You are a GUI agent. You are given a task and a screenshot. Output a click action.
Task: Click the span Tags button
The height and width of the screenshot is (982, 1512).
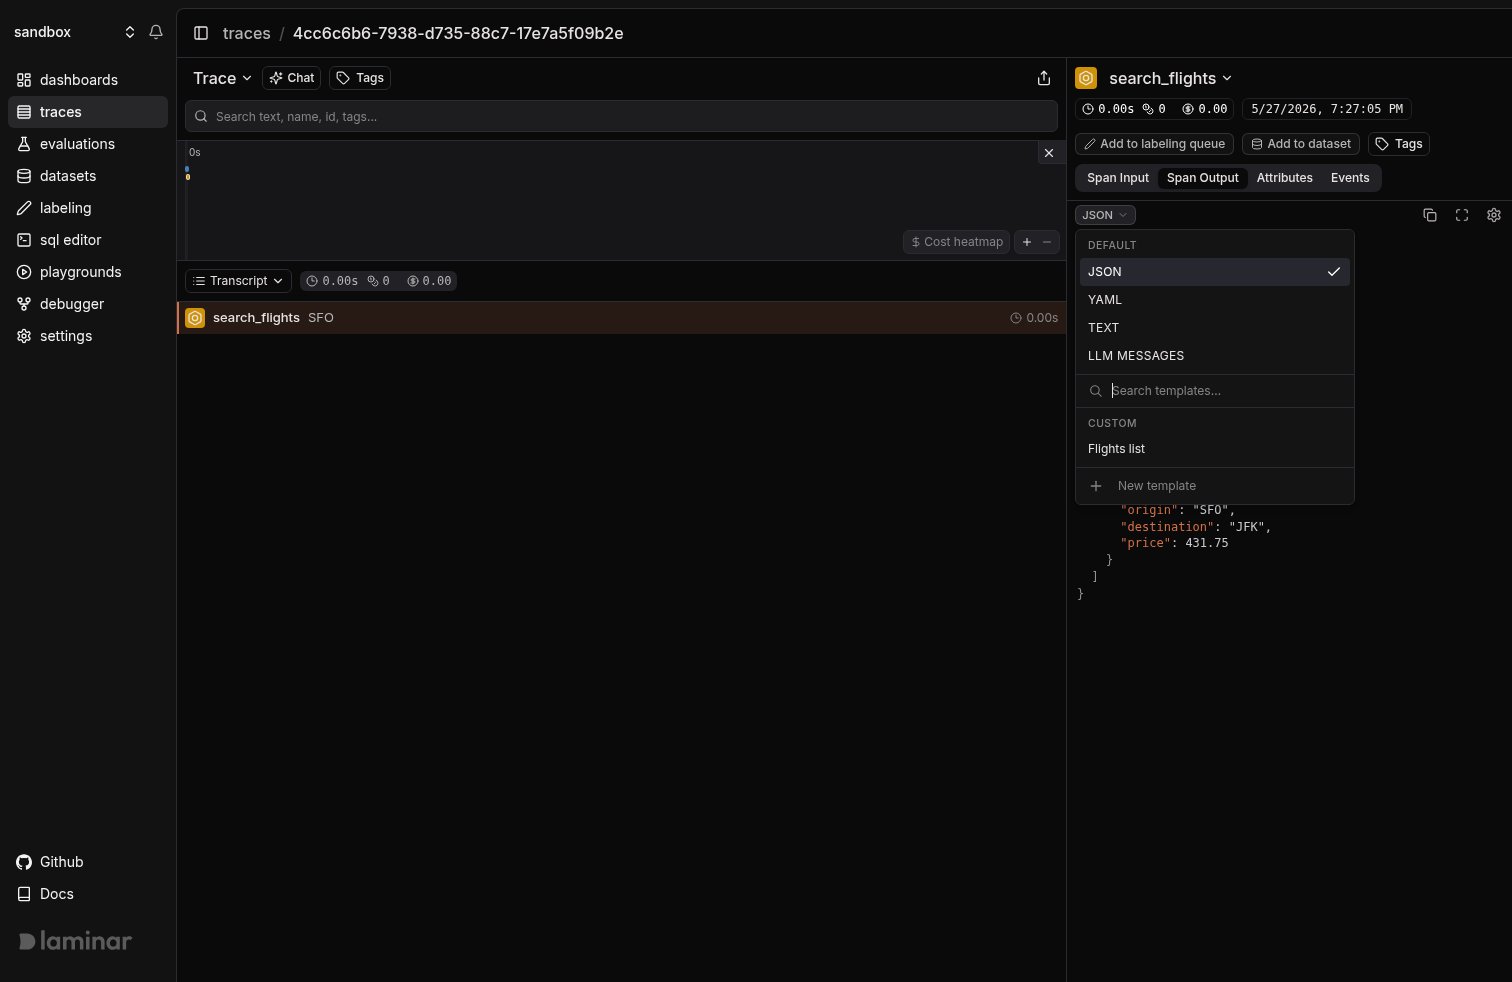pos(1399,144)
